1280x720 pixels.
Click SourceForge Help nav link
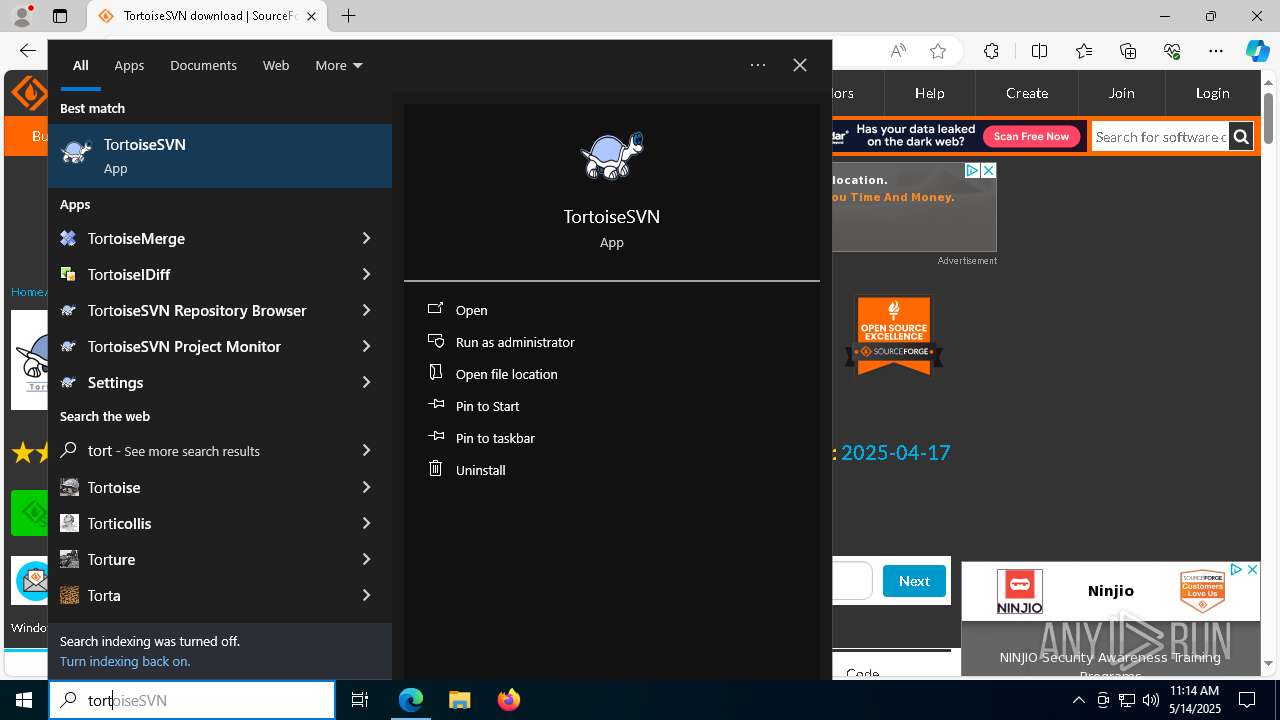pyautogui.click(x=929, y=93)
